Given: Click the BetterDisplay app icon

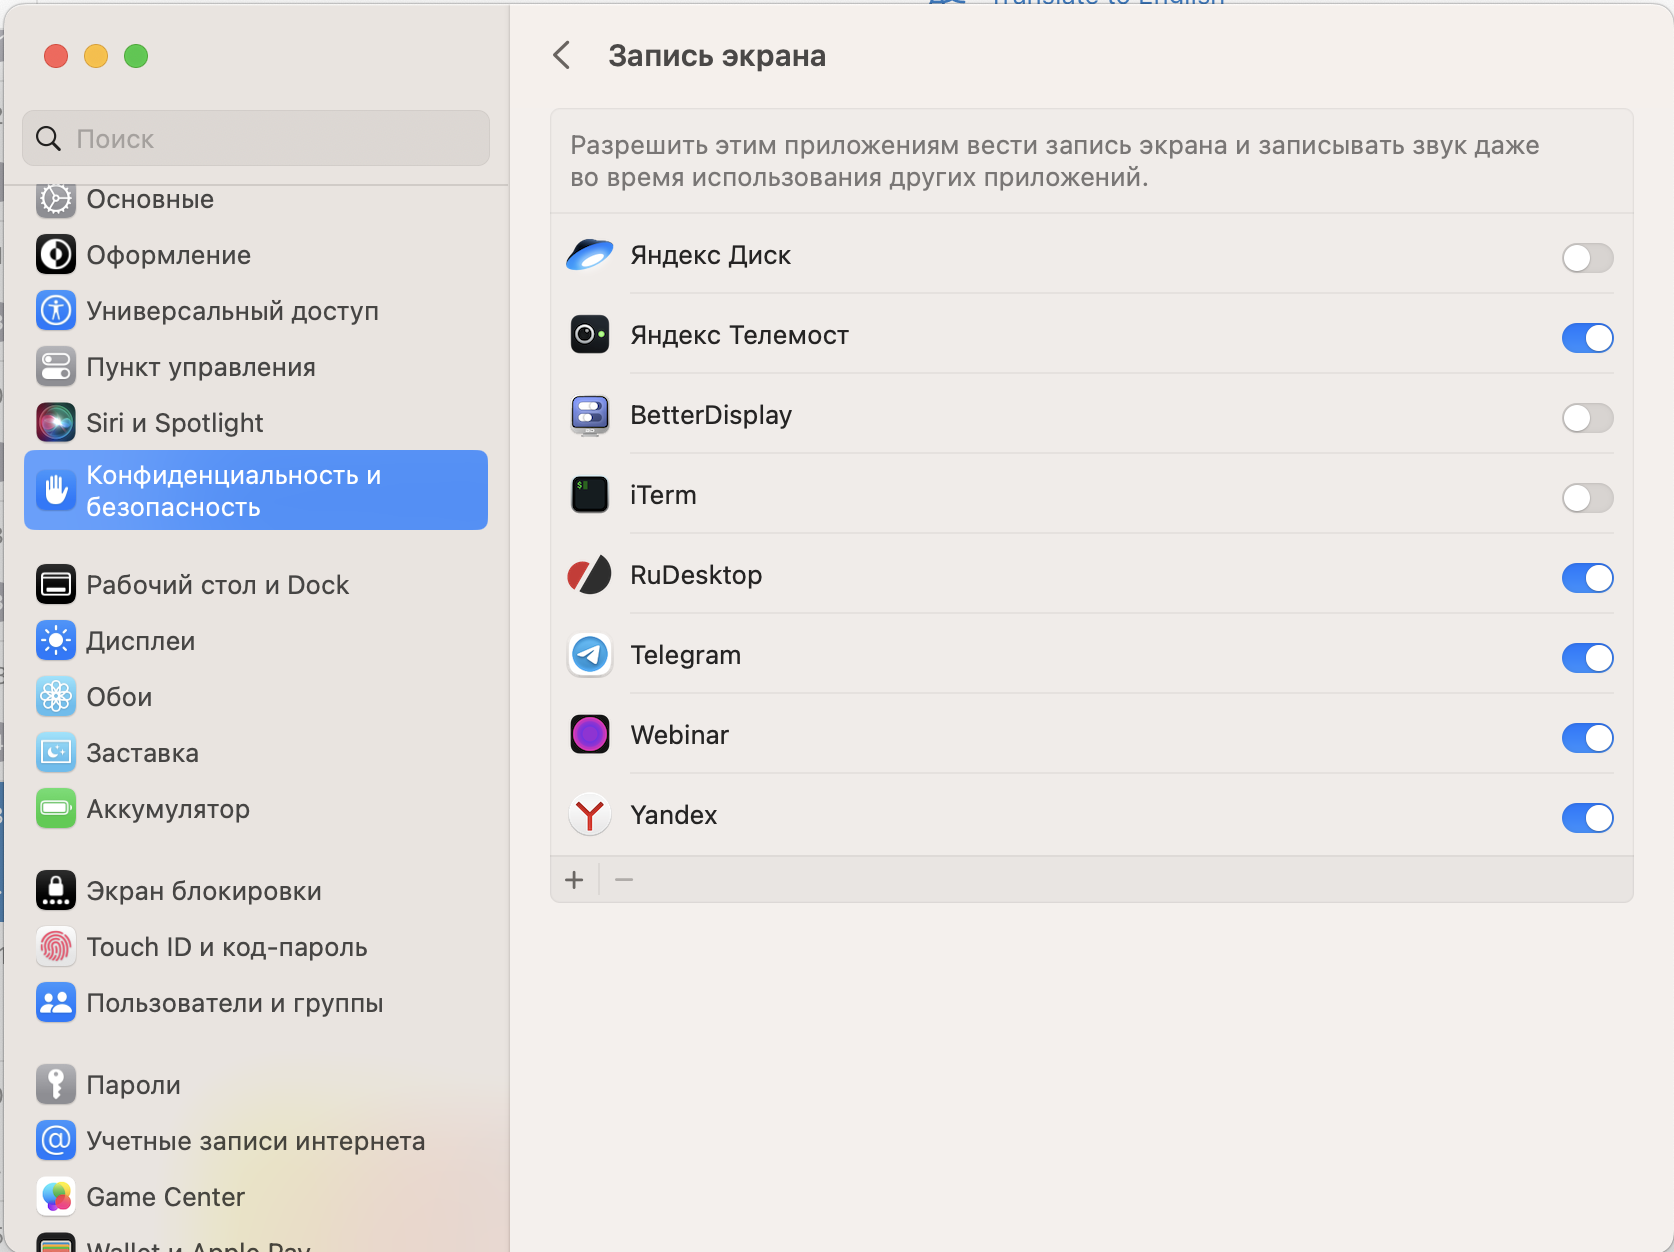Looking at the screenshot, I should pyautogui.click(x=590, y=415).
